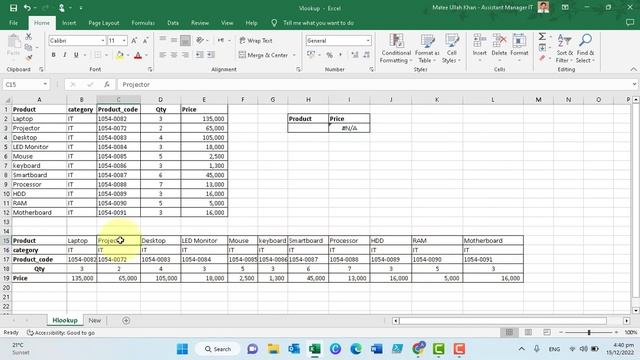Switch to the Page Layout tab
The height and width of the screenshot is (360, 640).
point(104,23)
